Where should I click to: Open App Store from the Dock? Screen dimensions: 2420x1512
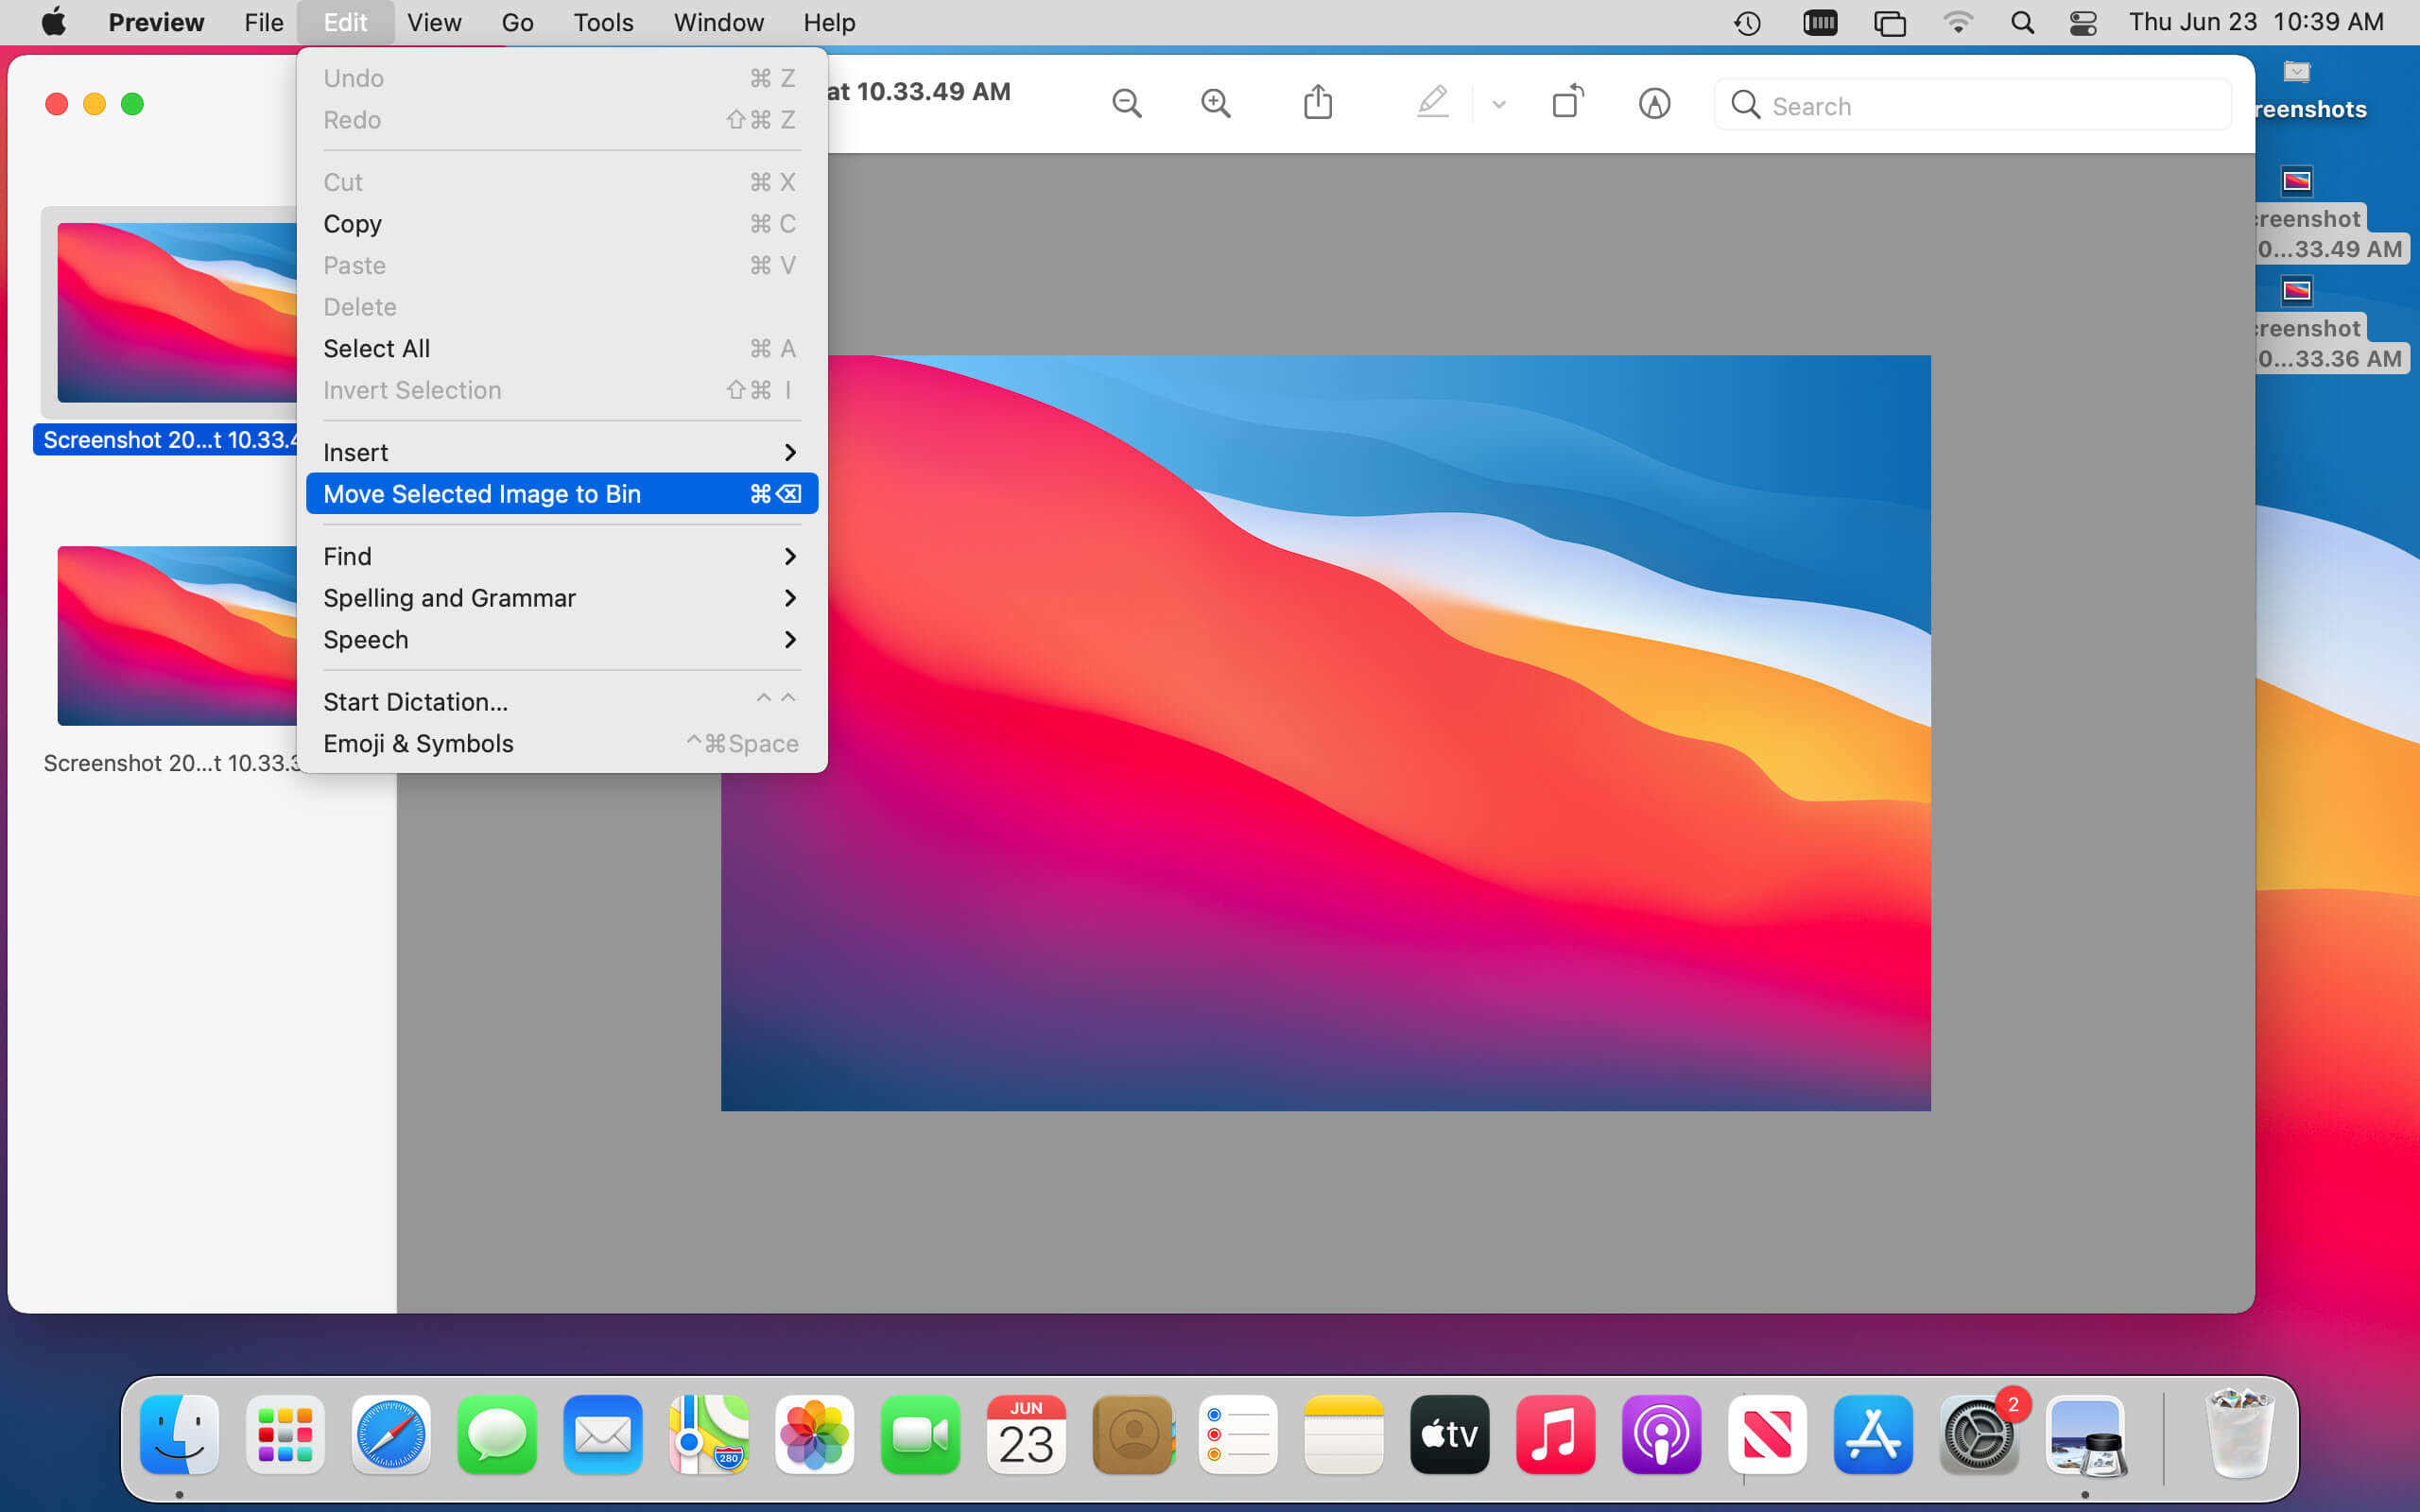pyautogui.click(x=1874, y=1435)
